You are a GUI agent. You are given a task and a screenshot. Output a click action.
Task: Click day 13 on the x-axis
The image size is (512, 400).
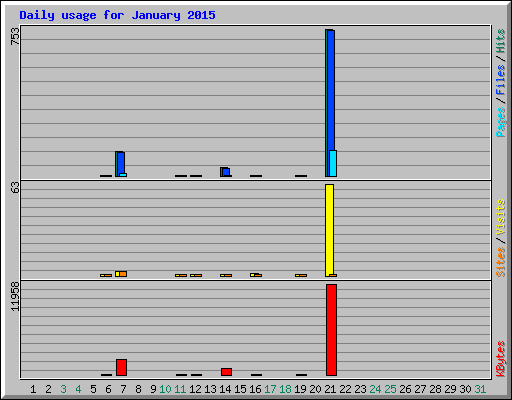tap(210, 389)
